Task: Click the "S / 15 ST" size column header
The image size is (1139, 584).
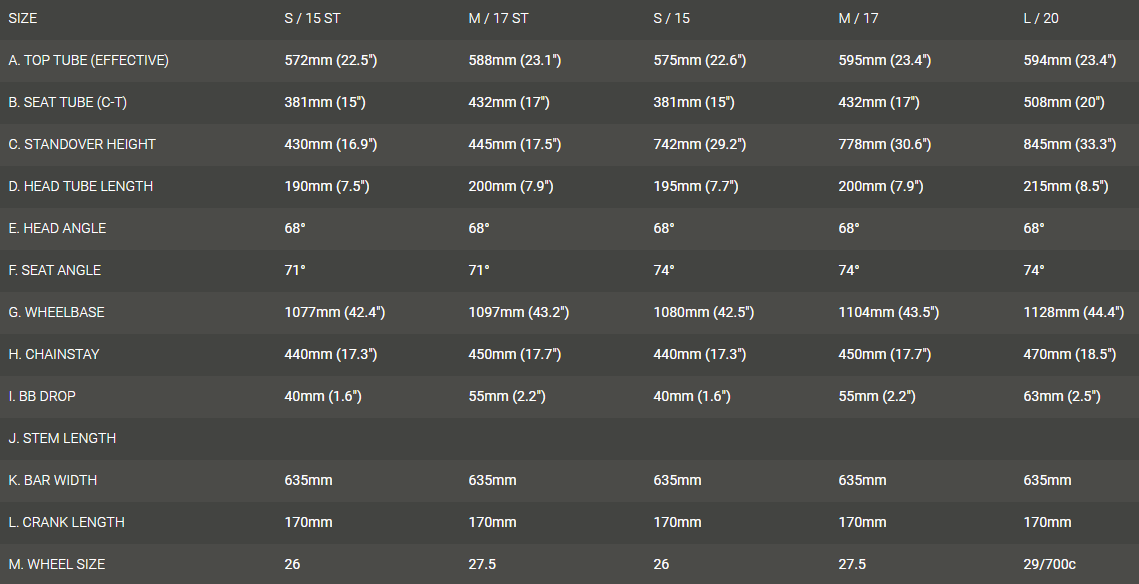Action: pos(313,18)
